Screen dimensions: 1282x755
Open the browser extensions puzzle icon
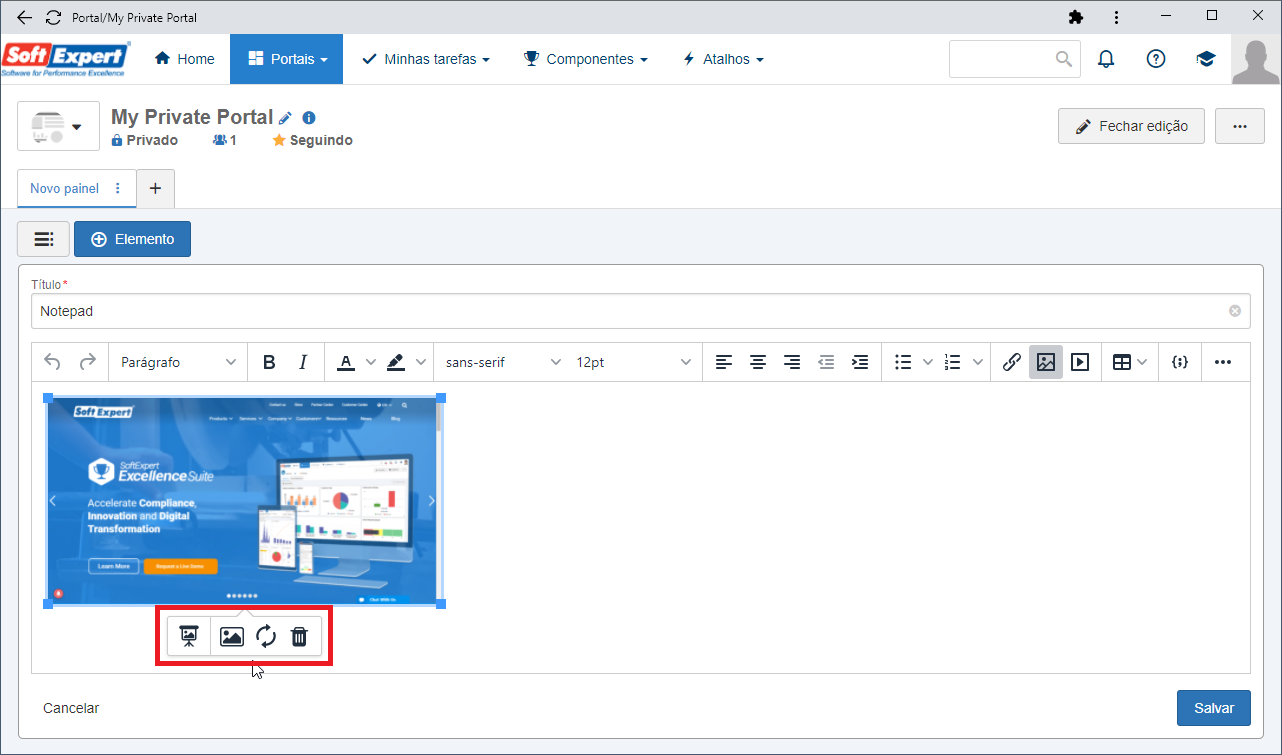pos(1076,17)
